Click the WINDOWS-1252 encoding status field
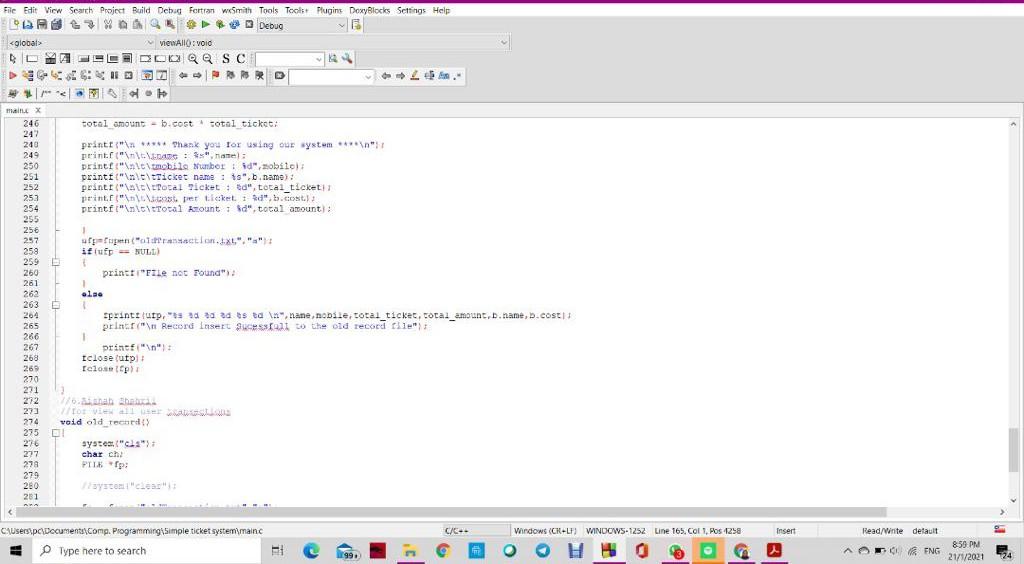1024x564 pixels. tap(615, 531)
